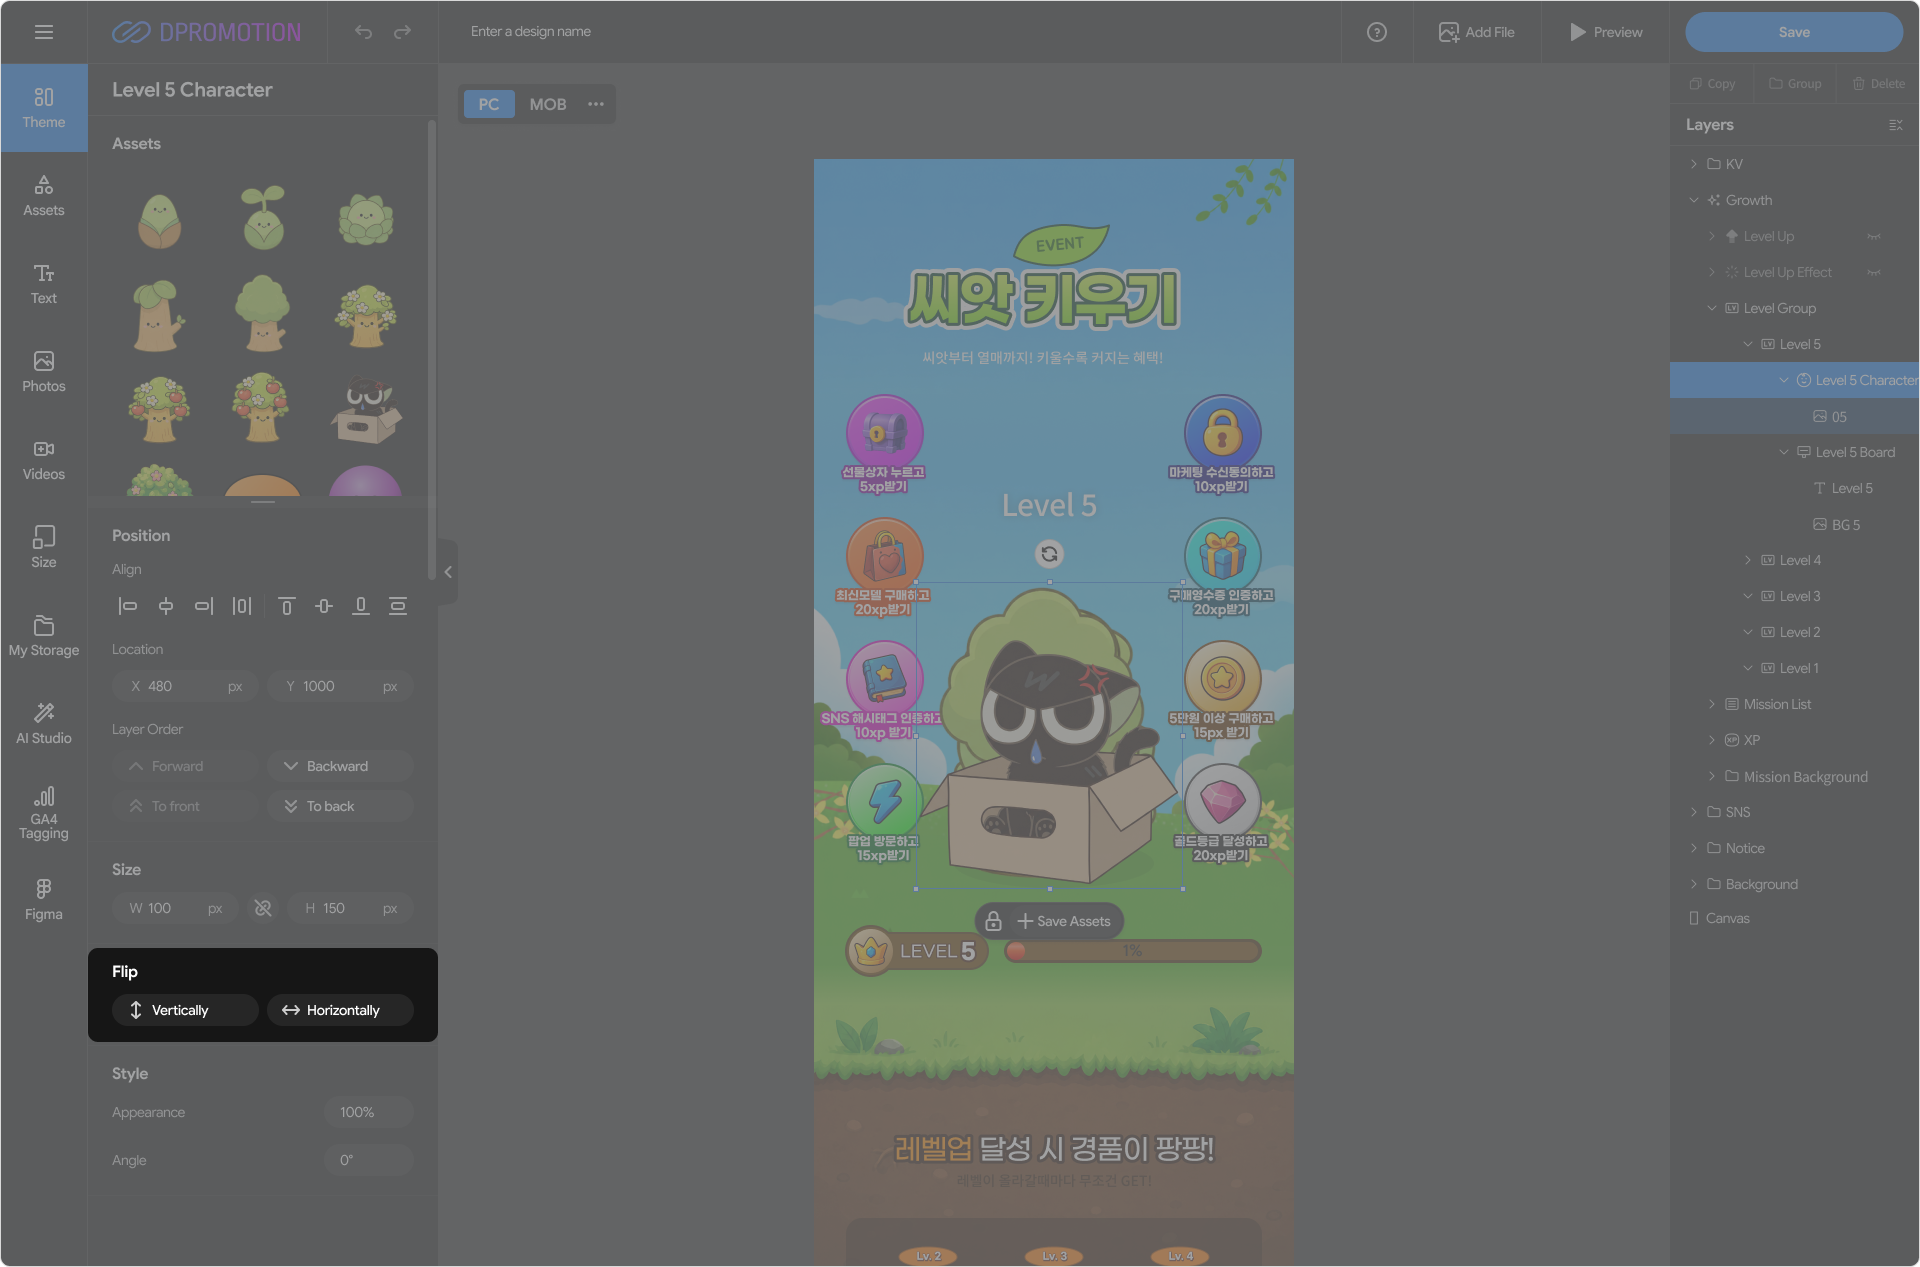Open the Text sidebar panel
1920x1267 pixels.
click(44, 284)
